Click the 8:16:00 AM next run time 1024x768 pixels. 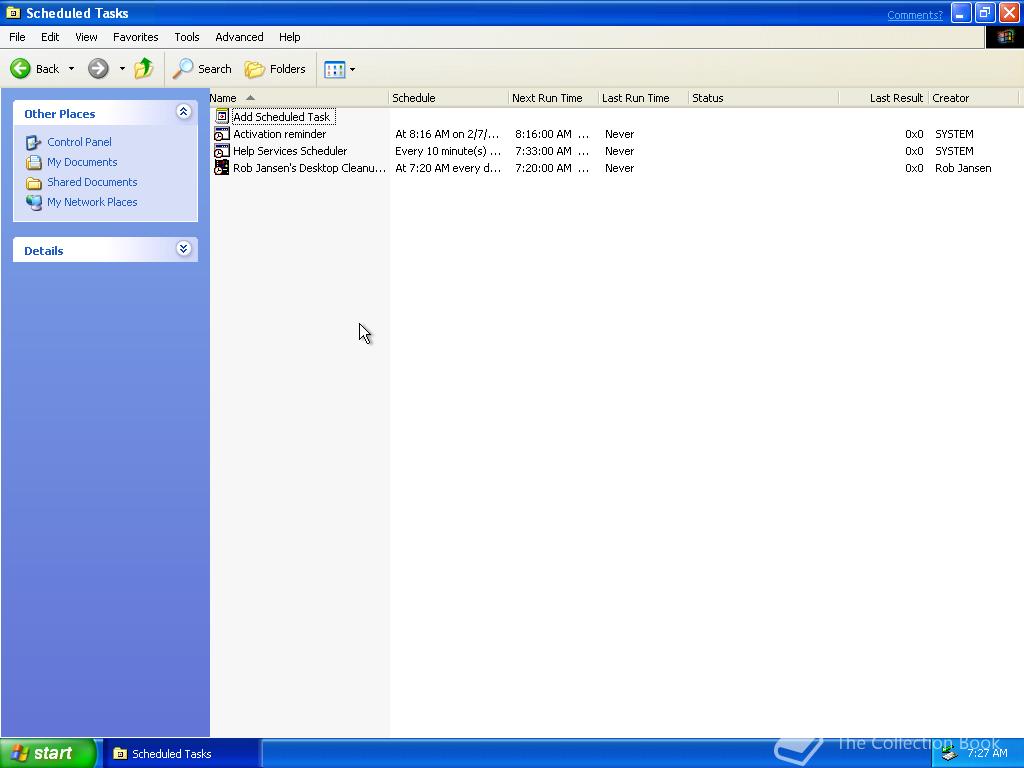pyautogui.click(x=552, y=134)
